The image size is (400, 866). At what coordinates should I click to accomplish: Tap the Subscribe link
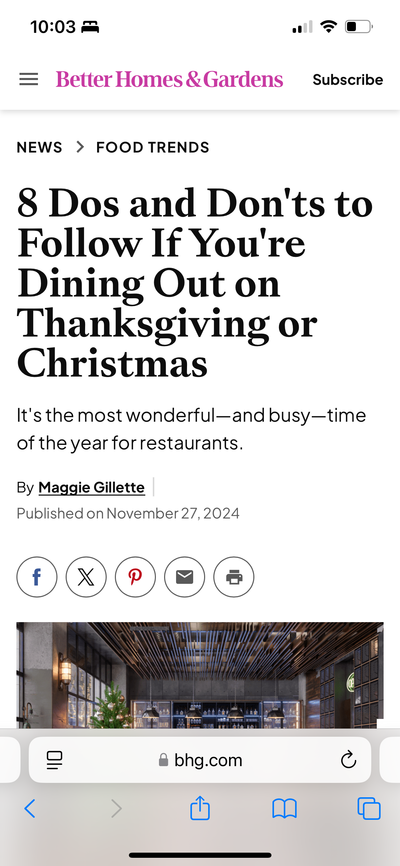click(348, 80)
